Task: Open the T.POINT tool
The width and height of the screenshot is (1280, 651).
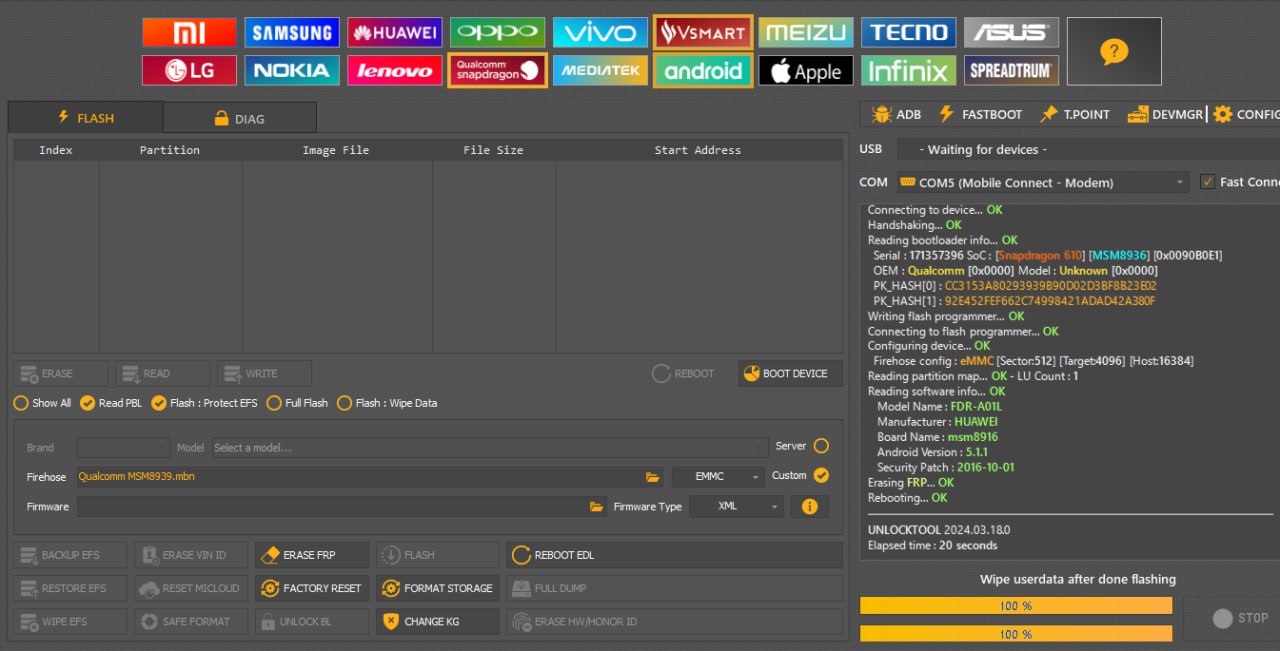Action: click(x=1075, y=114)
